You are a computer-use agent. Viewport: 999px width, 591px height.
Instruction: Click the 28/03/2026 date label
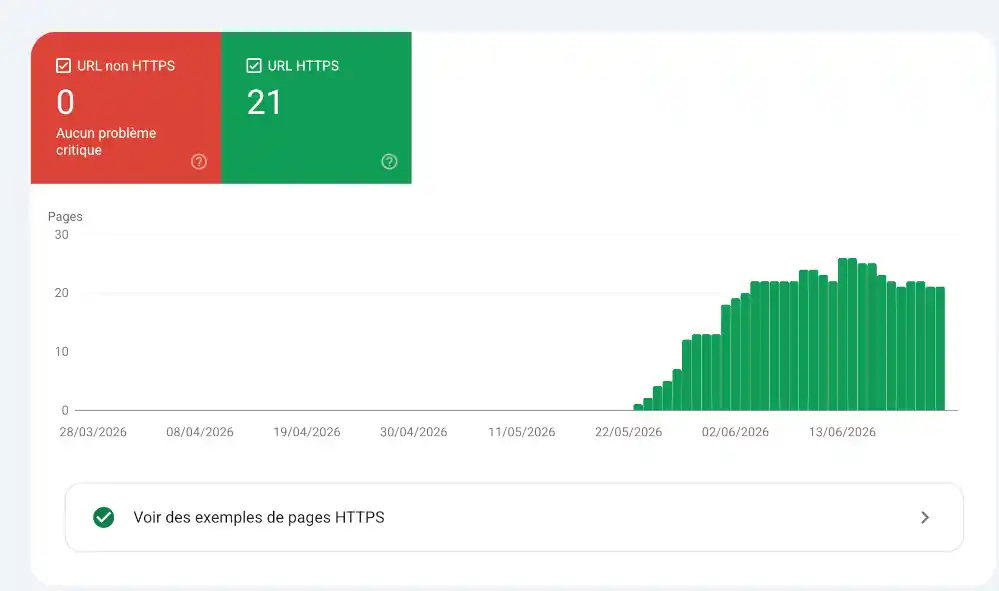coord(93,432)
